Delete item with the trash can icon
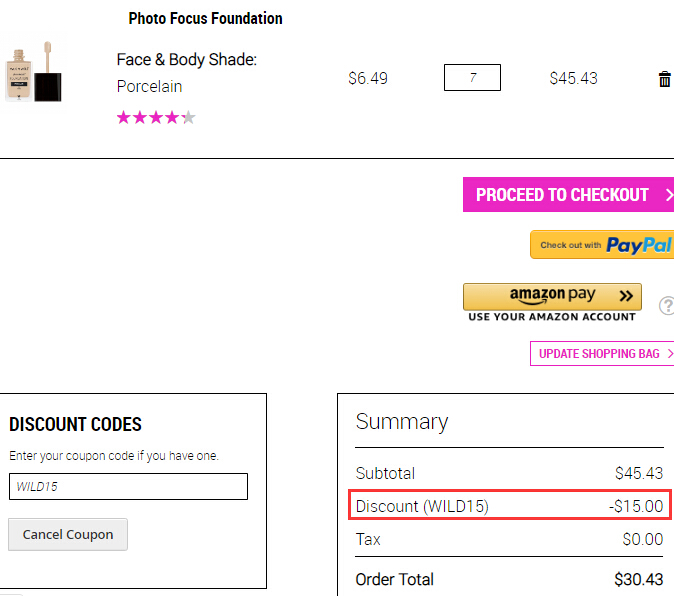This screenshot has width=674, height=596. [665, 79]
